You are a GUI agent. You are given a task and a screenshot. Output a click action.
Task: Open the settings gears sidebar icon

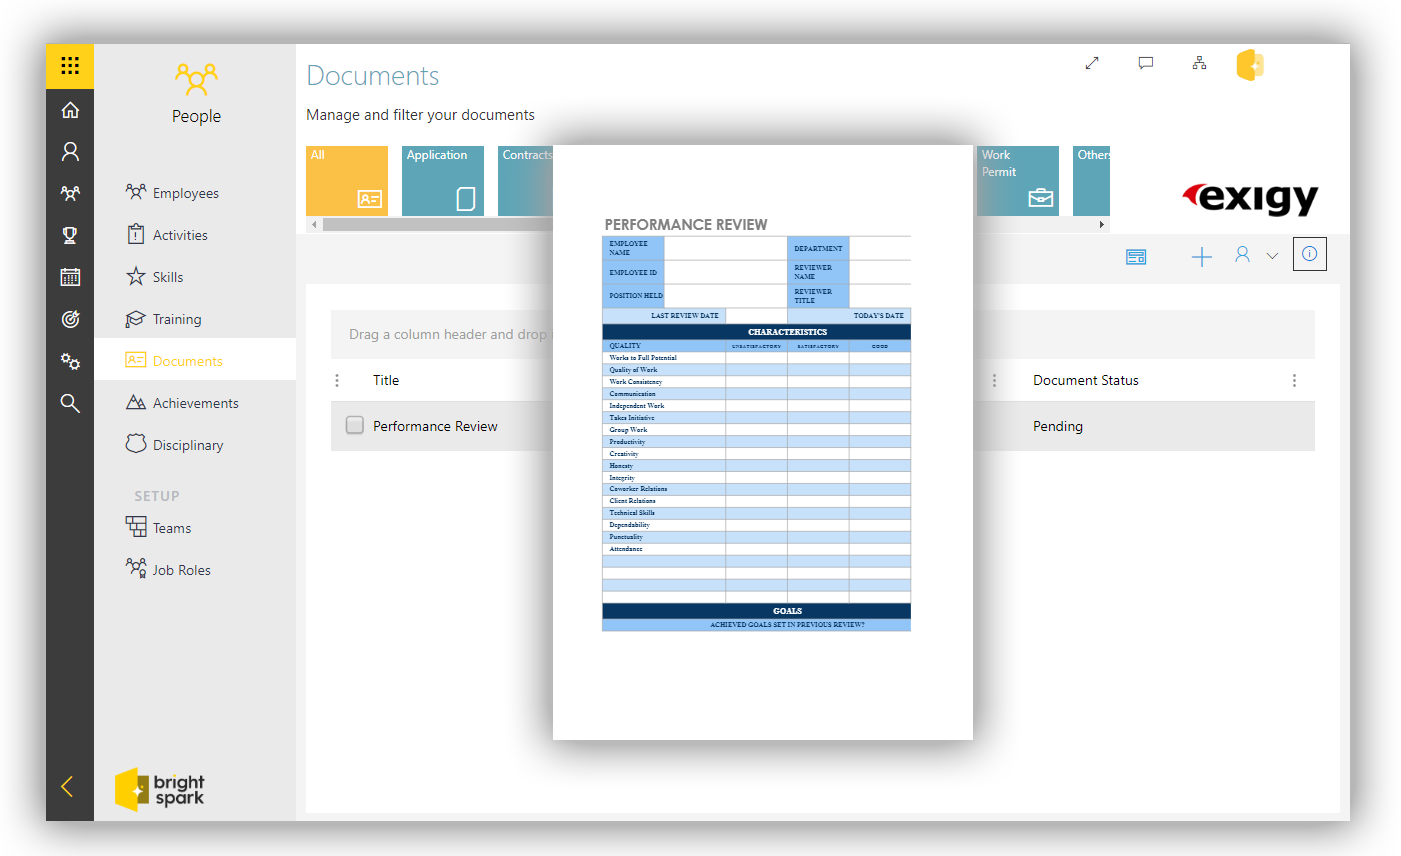[x=70, y=361]
